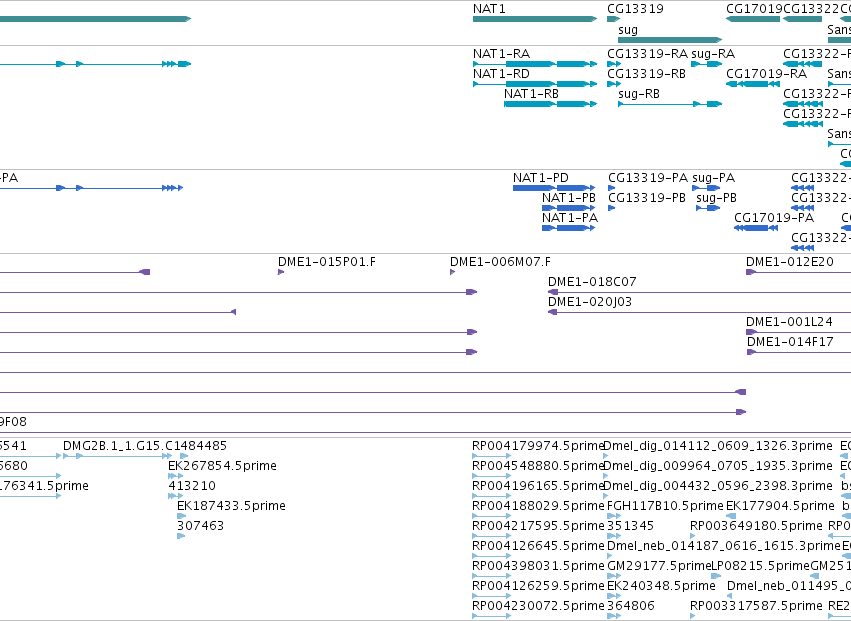This screenshot has width=851, height=621.
Task: Click the Dmel_dig_009964_0705_1935.3prime label
Action: [718, 466]
